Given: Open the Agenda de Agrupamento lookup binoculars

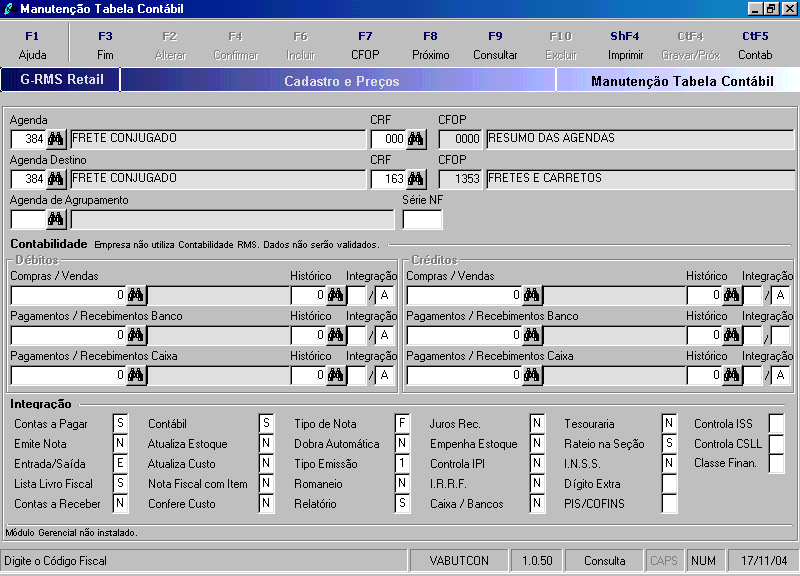Looking at the screenshot, I should point(56,219).
